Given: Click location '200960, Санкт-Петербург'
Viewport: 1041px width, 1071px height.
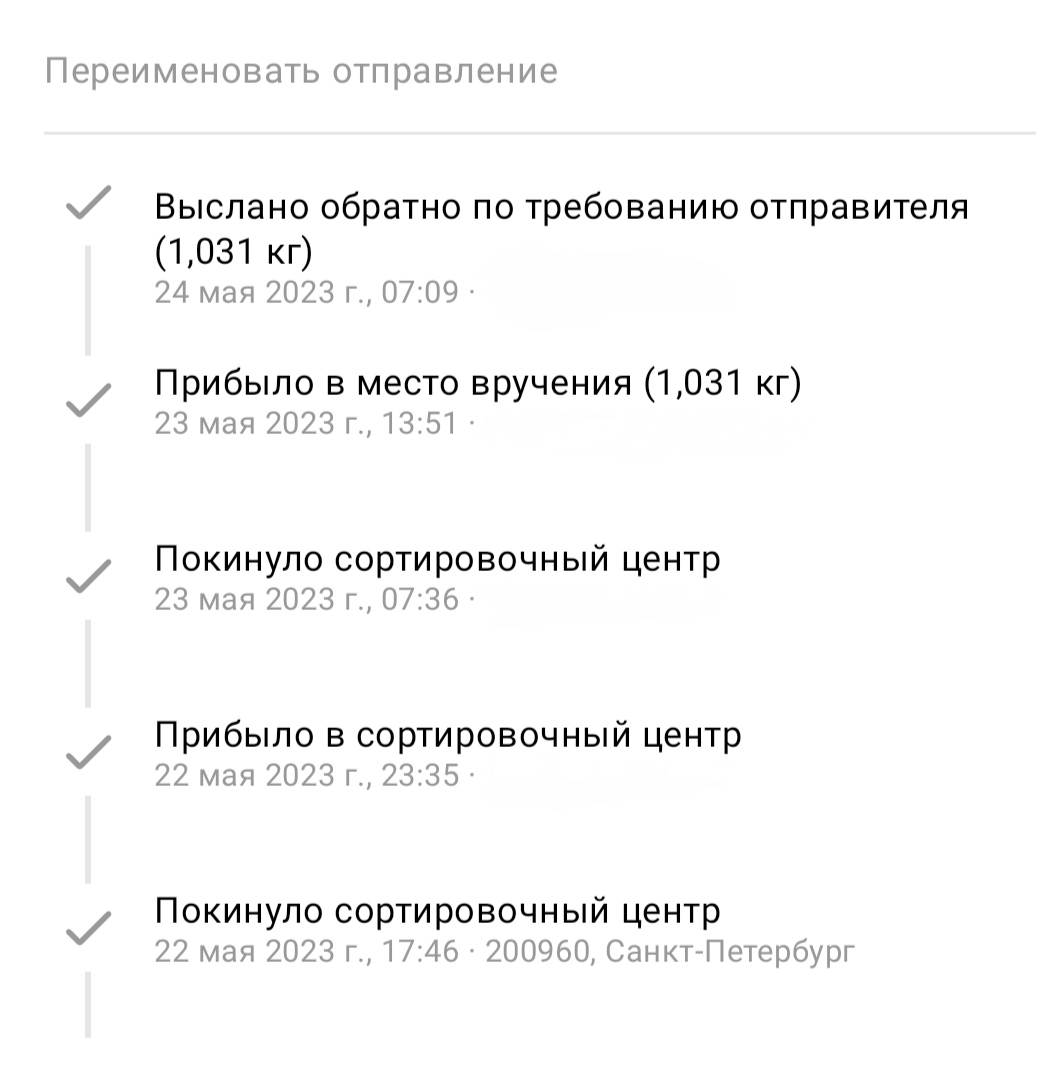Looking at the screenshot, I should pos(670,951).
